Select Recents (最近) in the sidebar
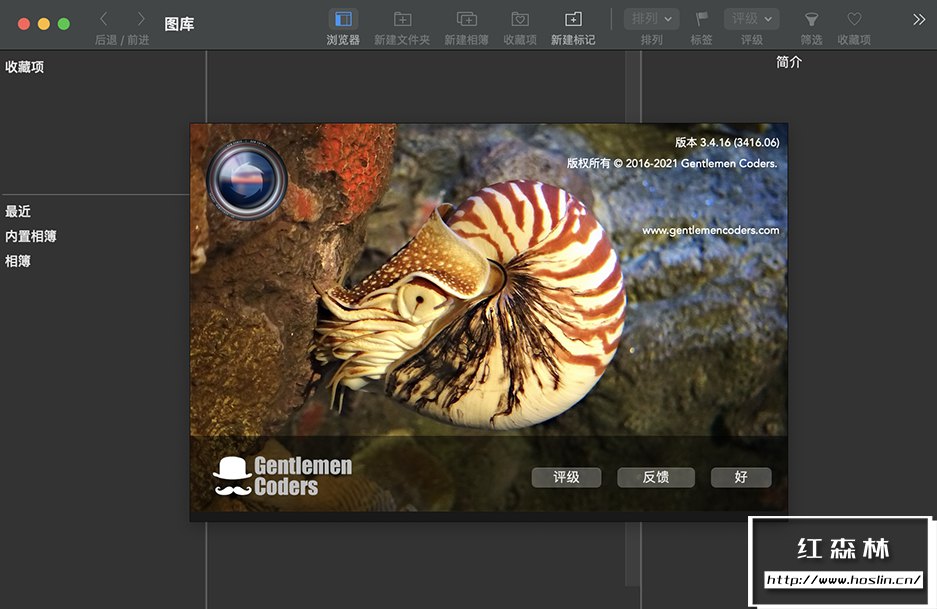The width and height of the screenshot is (937, 609). 18,211
